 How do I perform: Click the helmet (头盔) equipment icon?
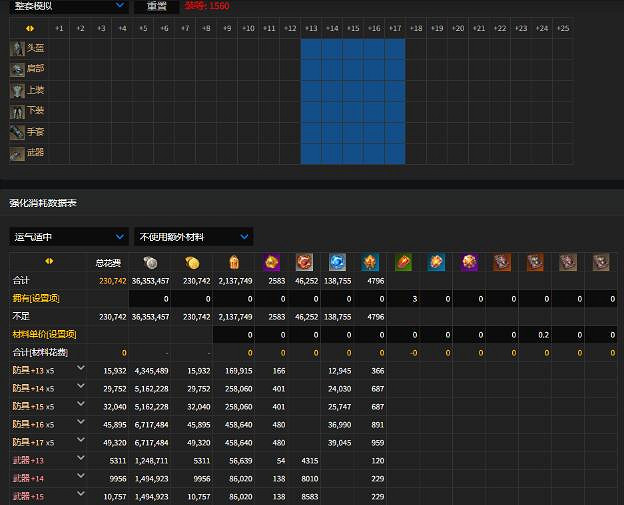click(x=17, y=48)
